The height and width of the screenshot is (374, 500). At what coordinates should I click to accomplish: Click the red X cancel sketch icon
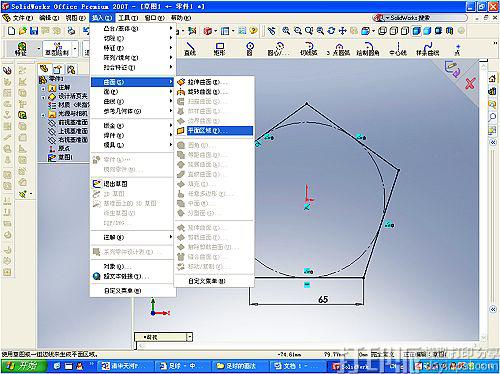(x=470, y=83)
